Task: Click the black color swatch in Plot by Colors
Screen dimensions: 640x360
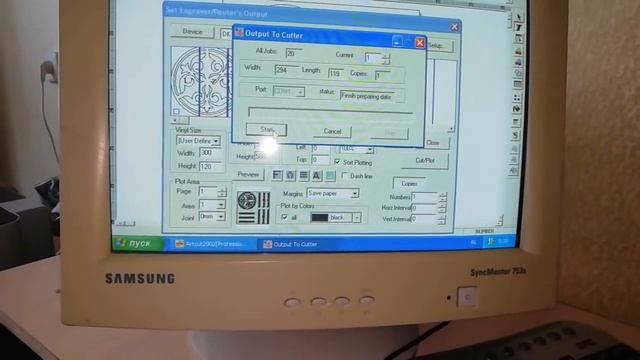Action: pos(320,218)
